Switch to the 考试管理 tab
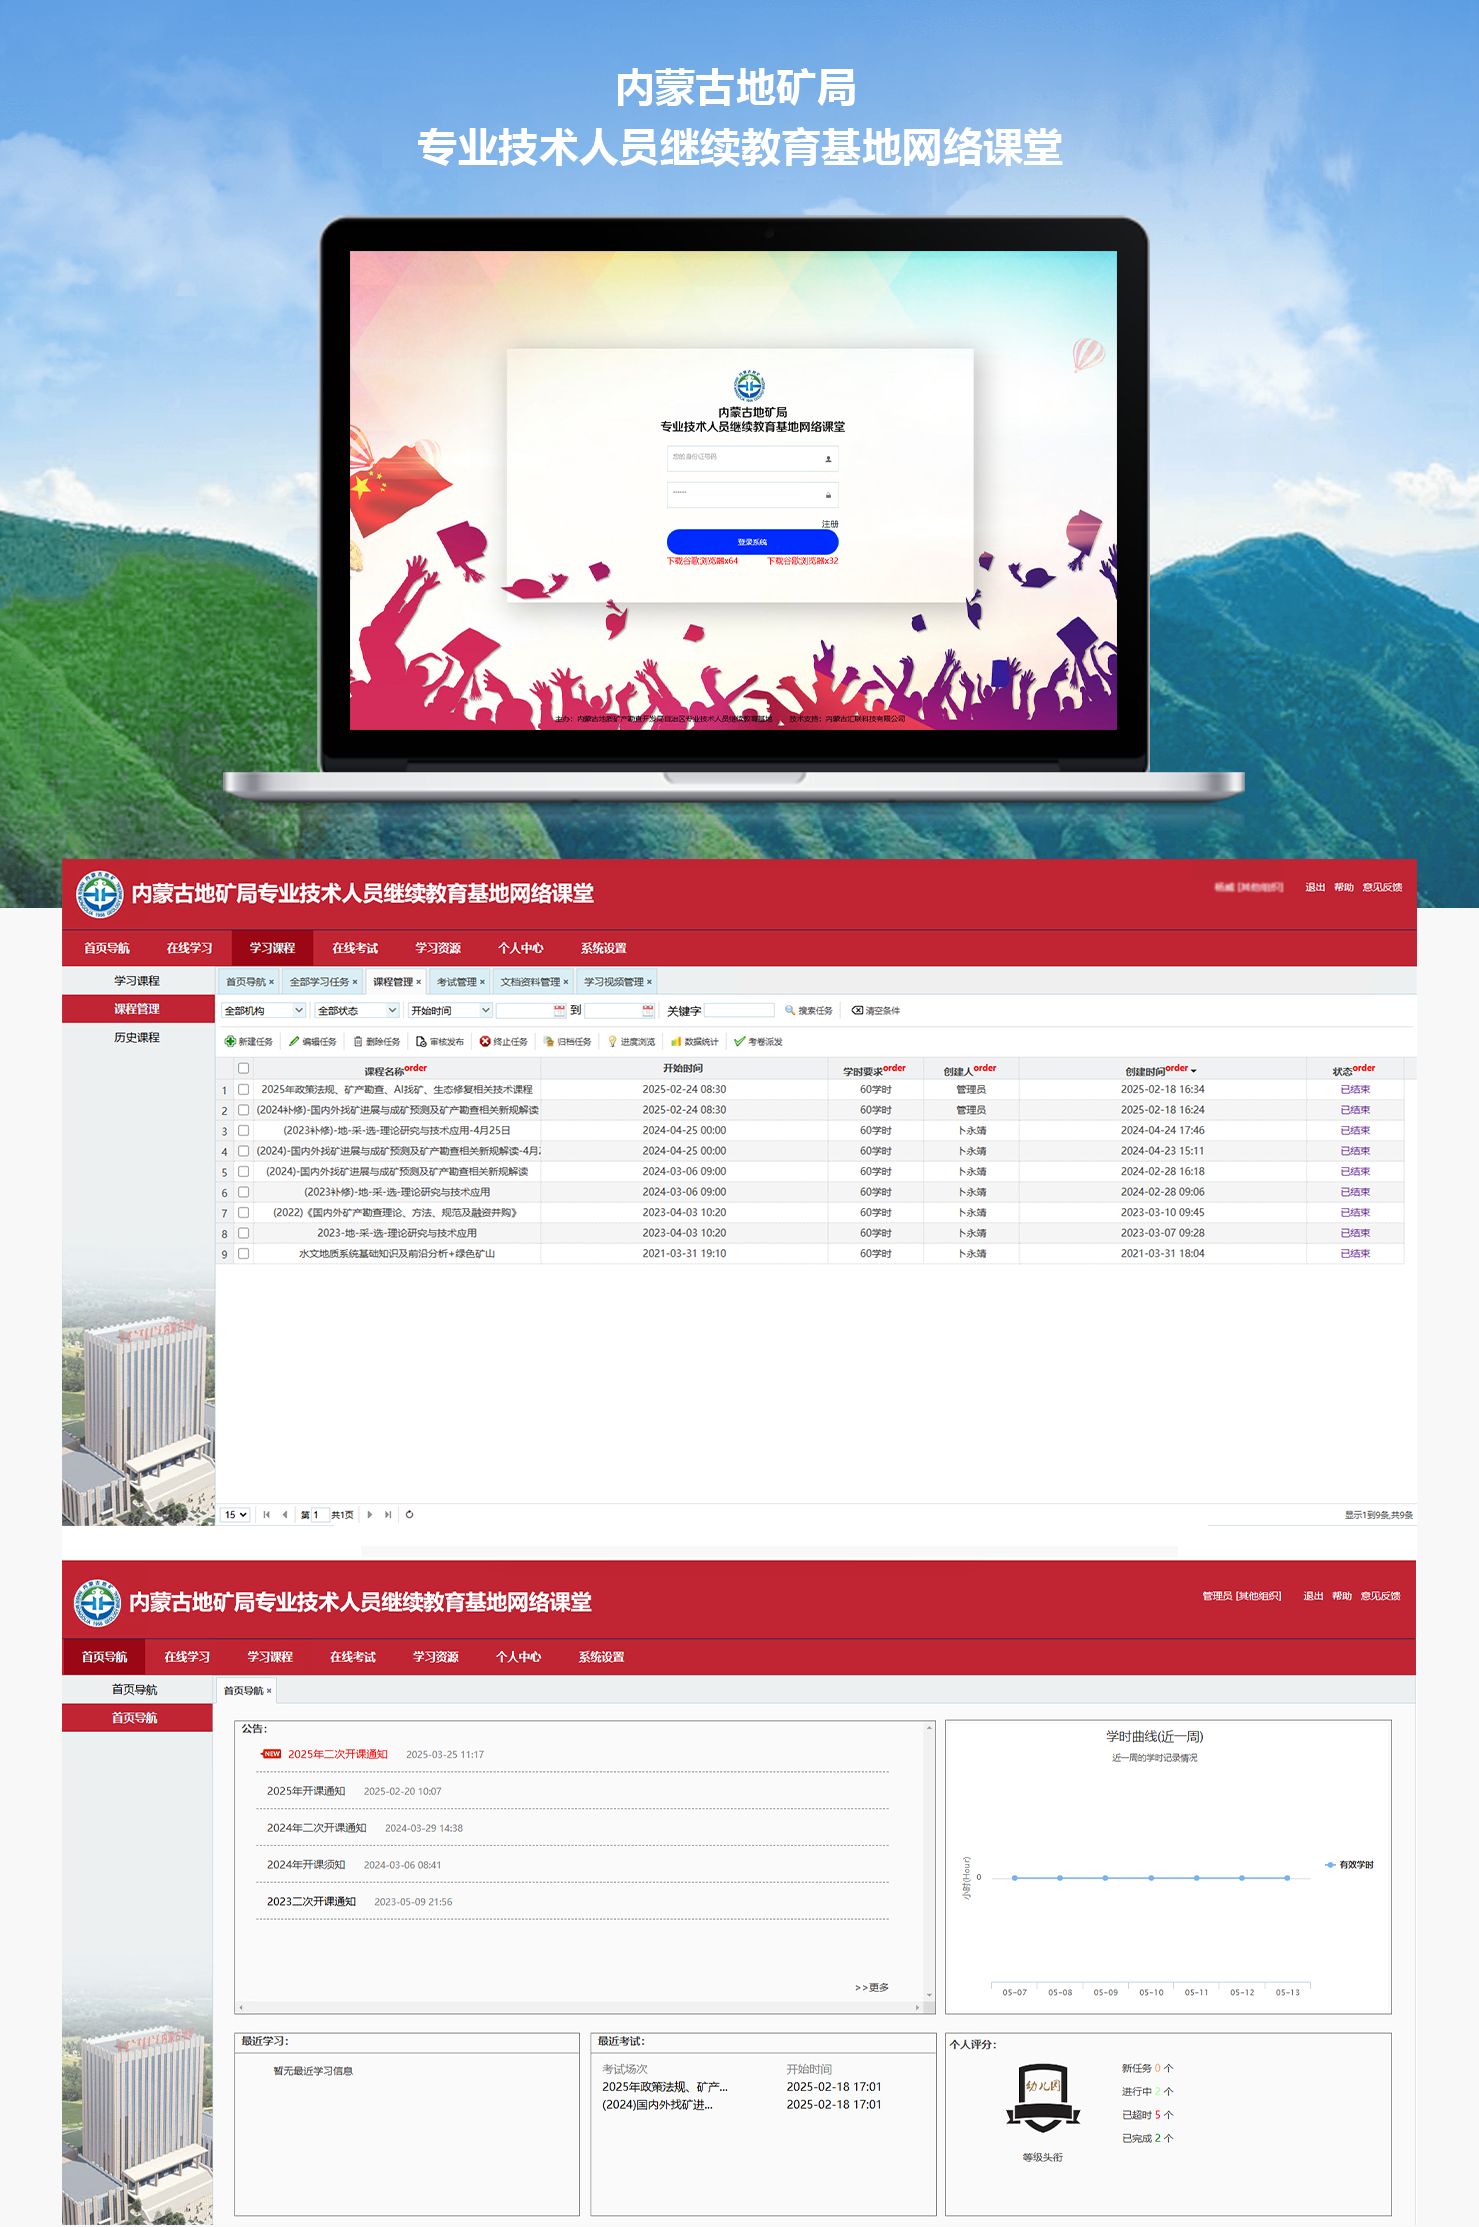 (457, 982)
